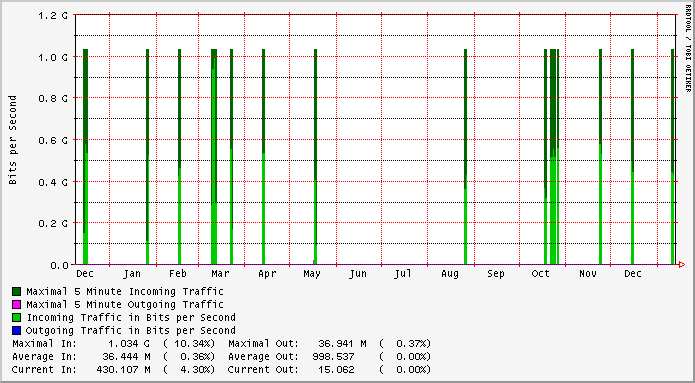Click the Aug month label on axis

pyautogui.click(x=449, y=274)
